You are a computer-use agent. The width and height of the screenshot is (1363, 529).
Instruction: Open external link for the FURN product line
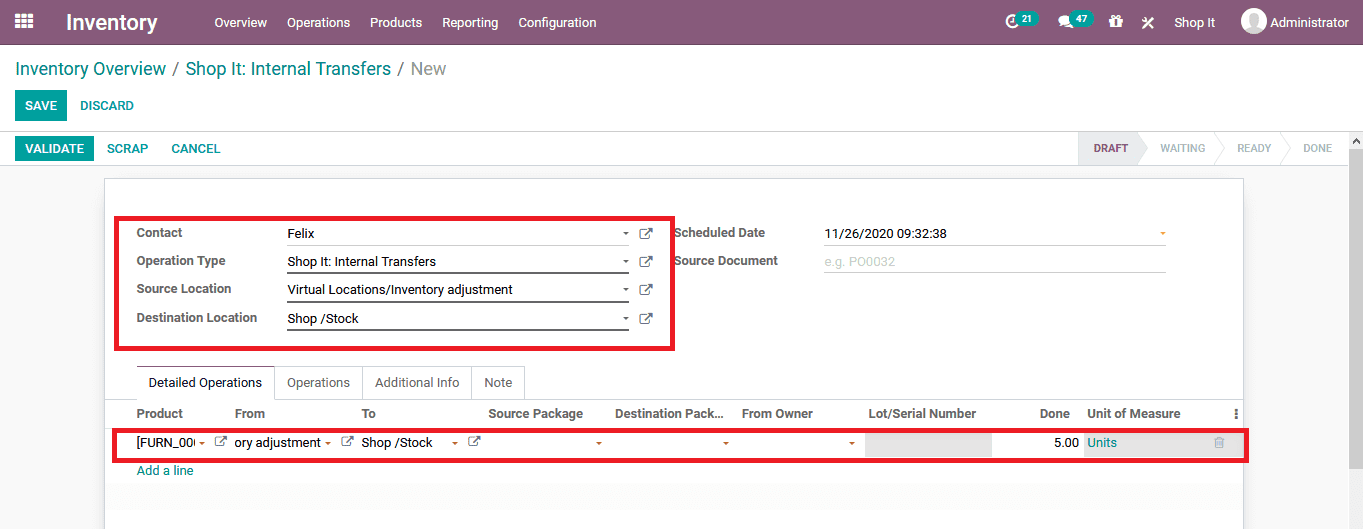coord(221,442)
